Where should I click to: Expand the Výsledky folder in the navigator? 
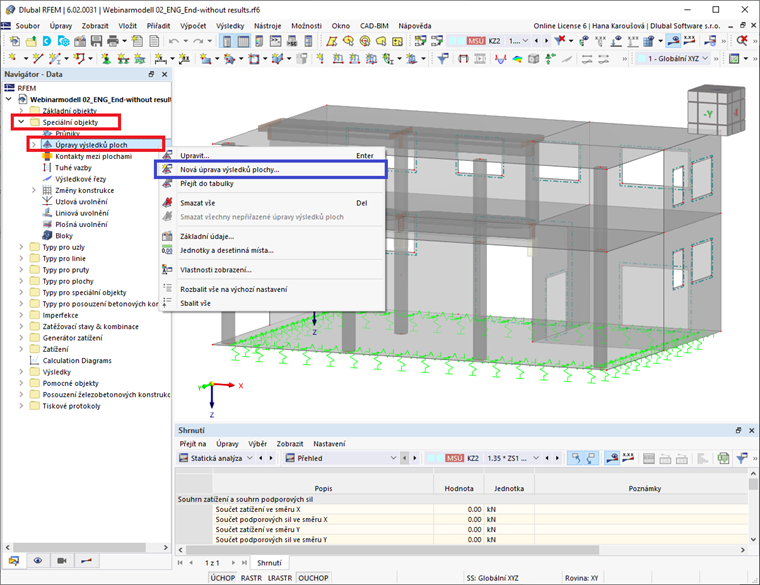click(x=21, y=372)
